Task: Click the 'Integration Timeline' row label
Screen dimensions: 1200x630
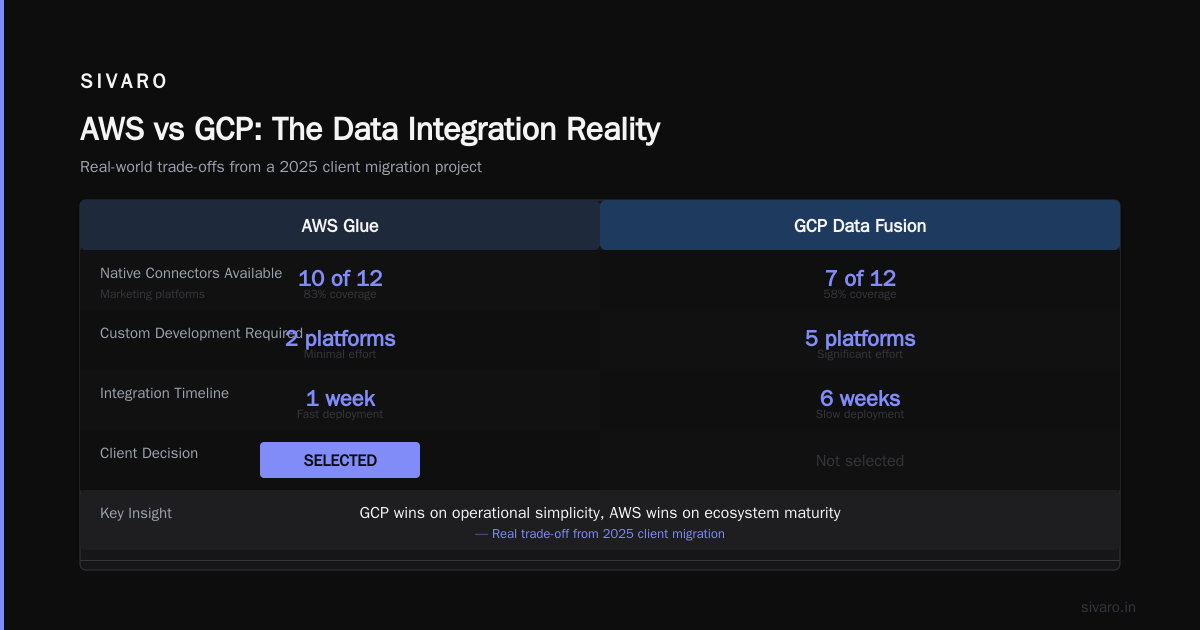Action: [164, 393]
